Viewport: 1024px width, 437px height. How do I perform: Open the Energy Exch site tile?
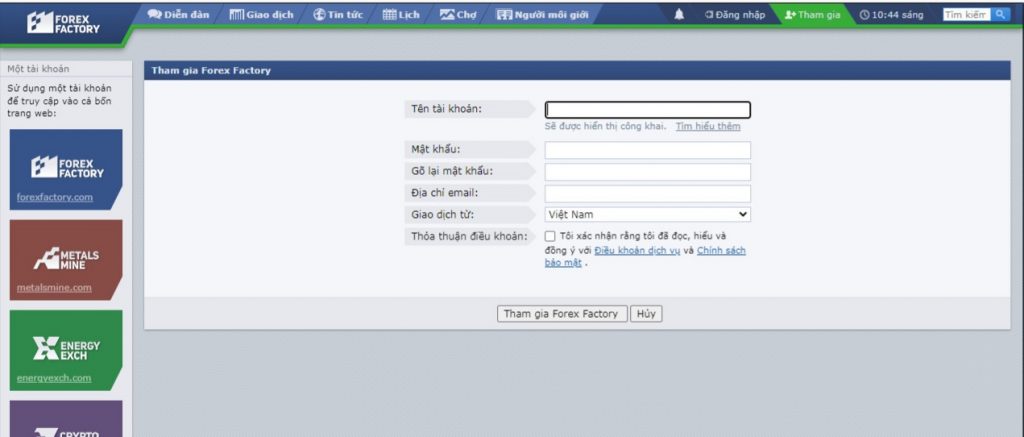coord(66,349)
